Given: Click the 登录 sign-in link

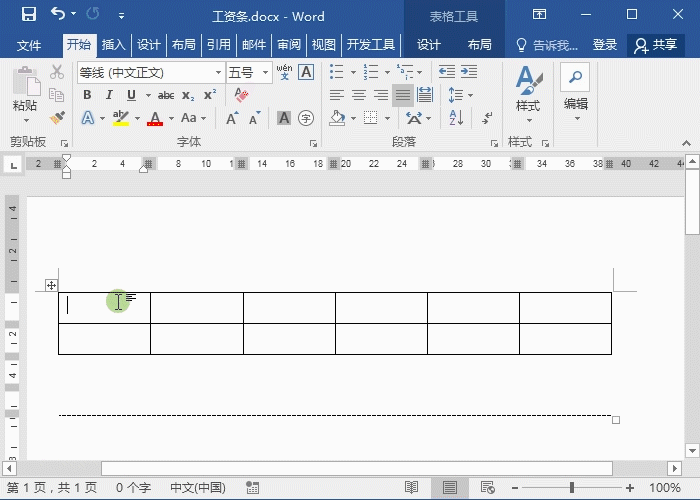Looking at the screenshot, I should click(604, 45).
